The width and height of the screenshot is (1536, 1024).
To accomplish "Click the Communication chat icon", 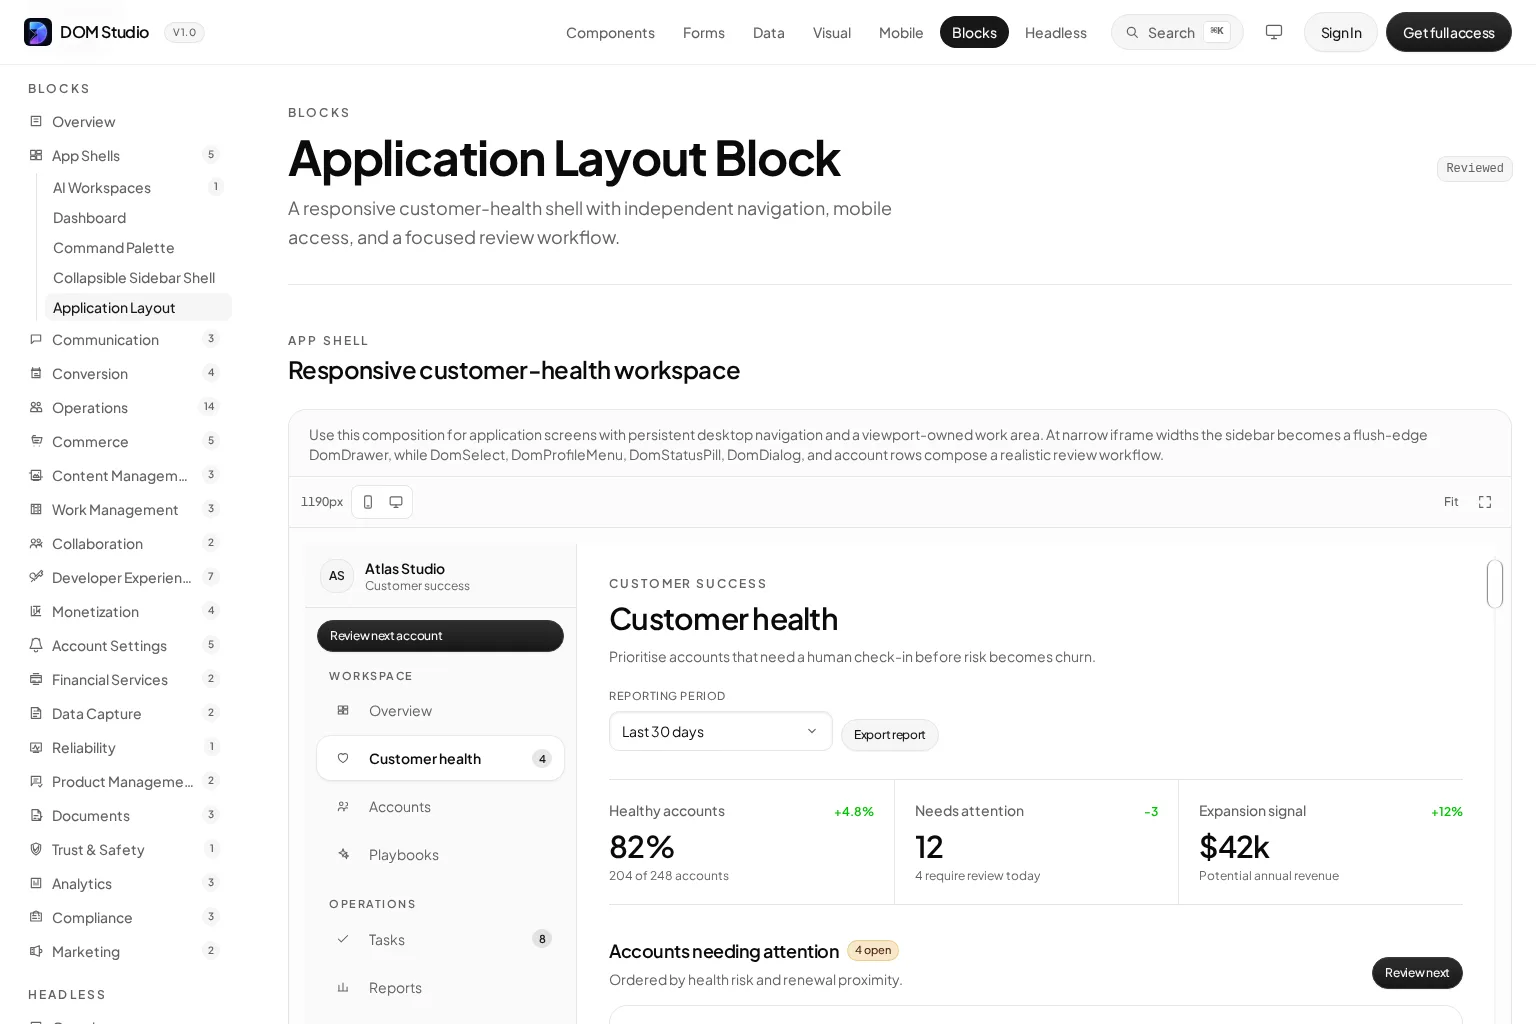I will point(36,339).
